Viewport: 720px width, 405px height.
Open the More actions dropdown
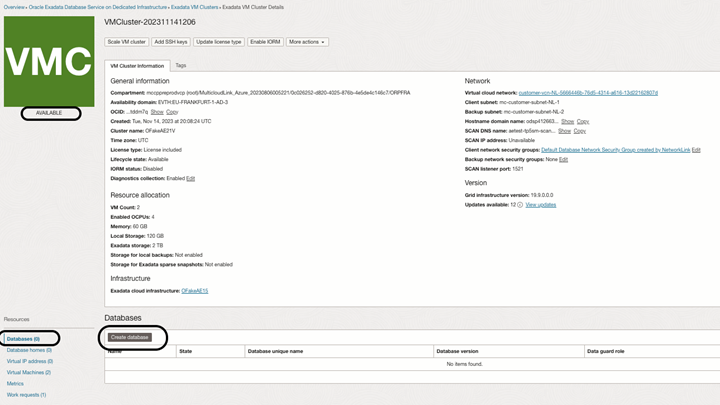[x=307, y=42]
